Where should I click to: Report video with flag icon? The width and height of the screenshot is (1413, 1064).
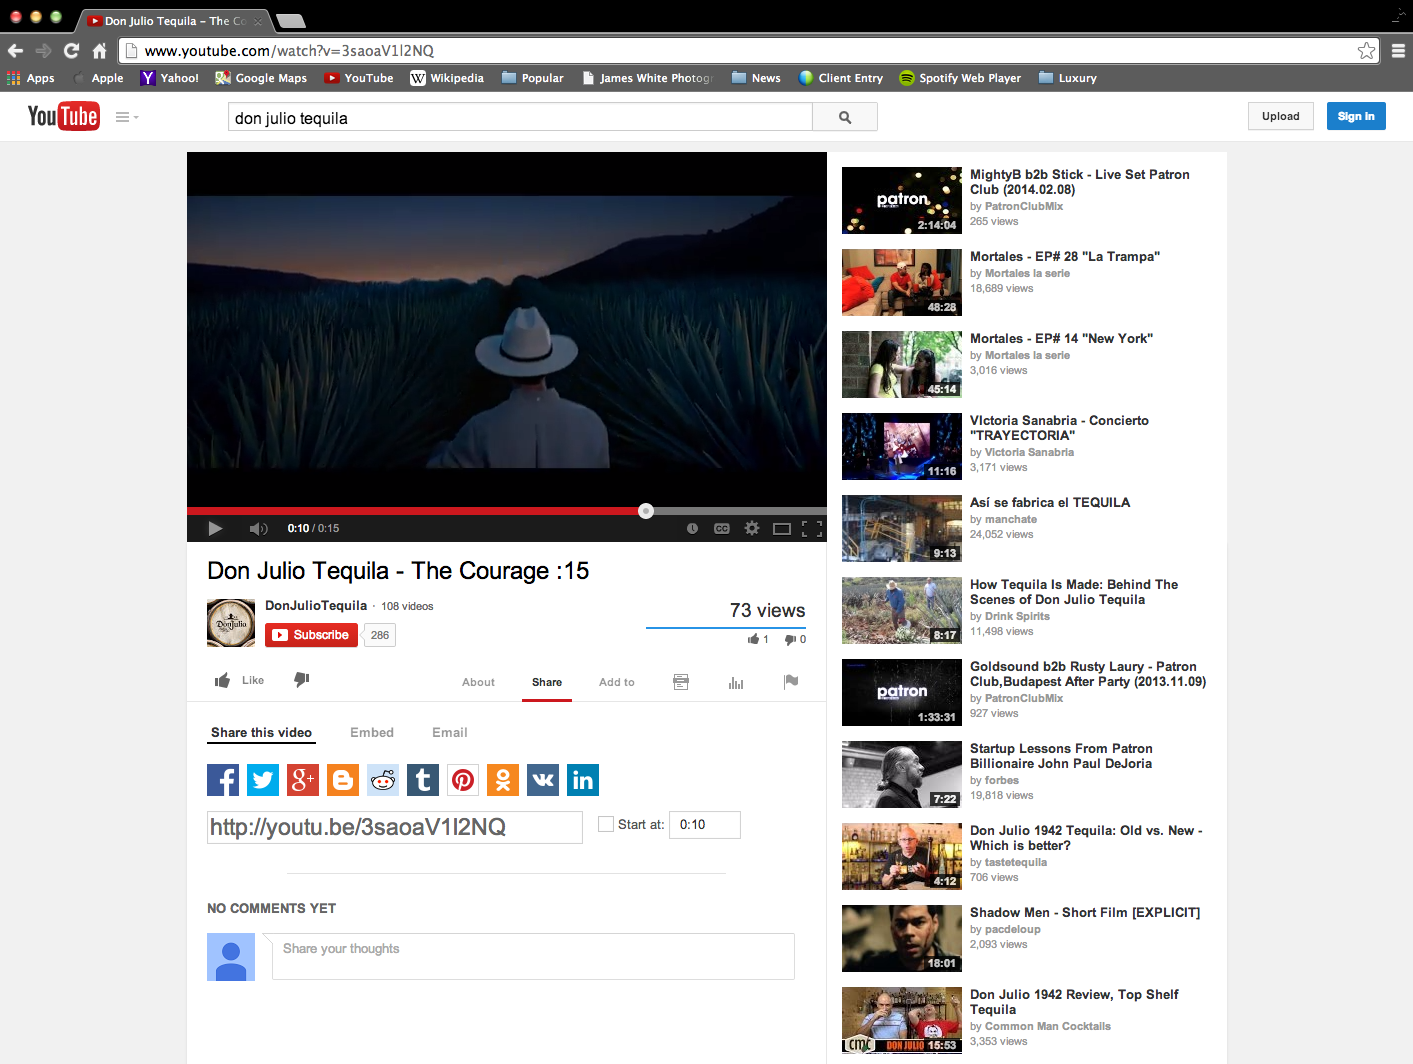(x=791, y=682)
